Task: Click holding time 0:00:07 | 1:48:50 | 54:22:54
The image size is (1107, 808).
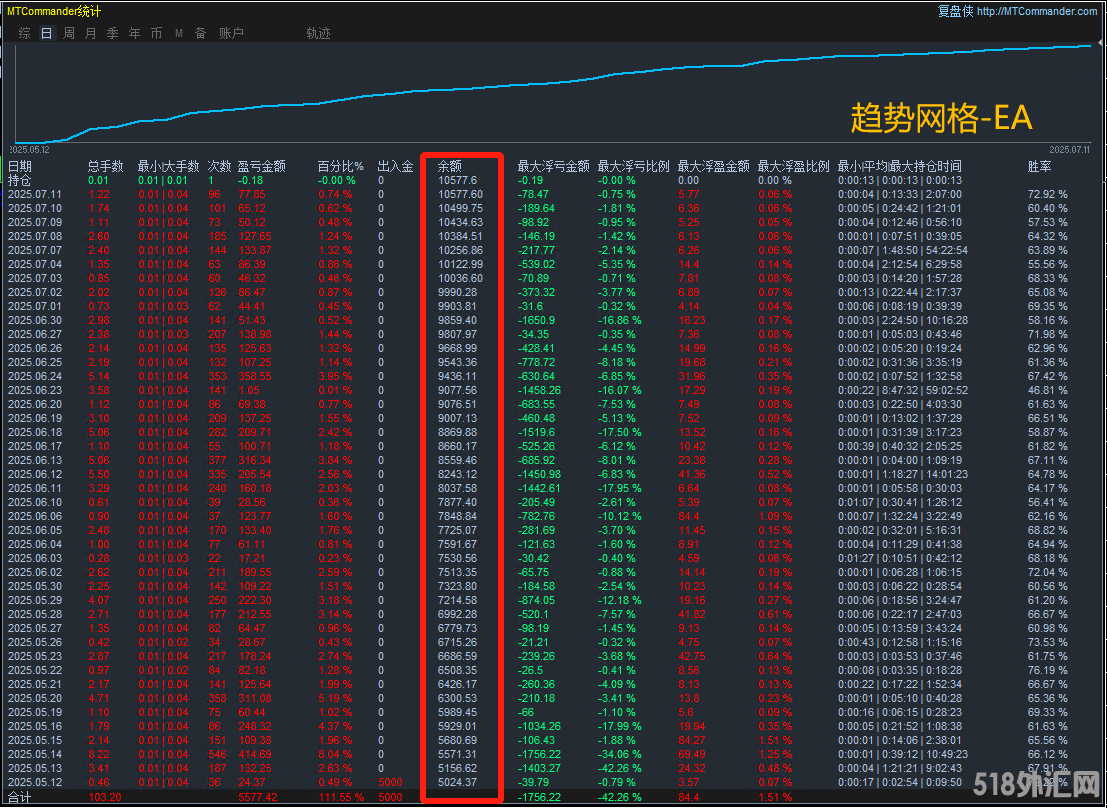Action: click(x=903, y=250)
